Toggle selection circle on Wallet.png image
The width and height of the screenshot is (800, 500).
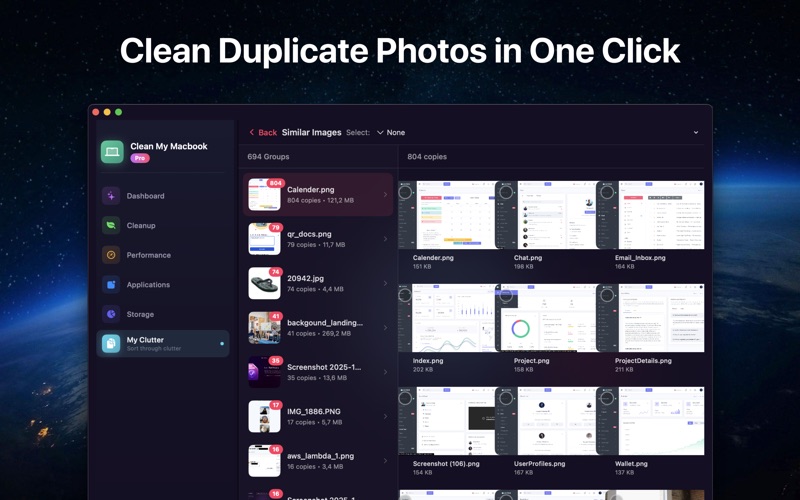[607, 398]
